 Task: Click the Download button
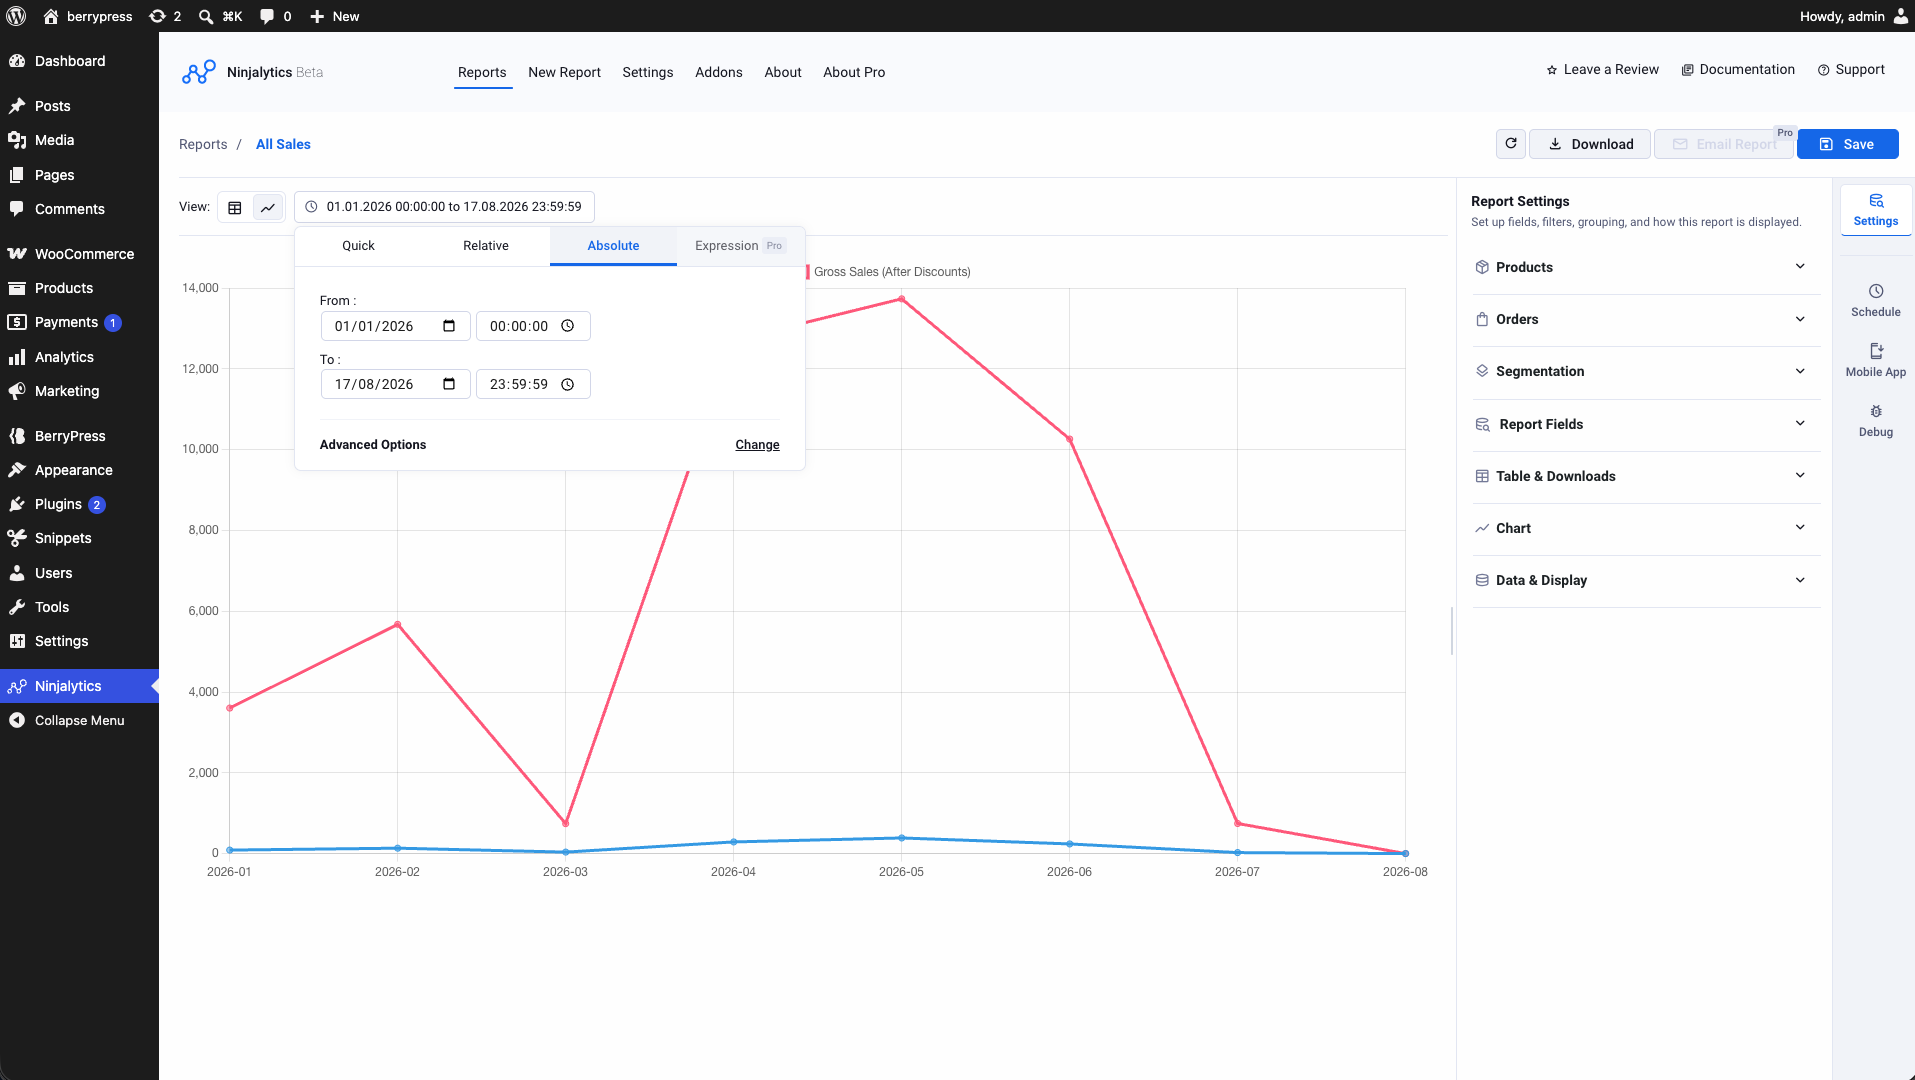click(1589, 144)
